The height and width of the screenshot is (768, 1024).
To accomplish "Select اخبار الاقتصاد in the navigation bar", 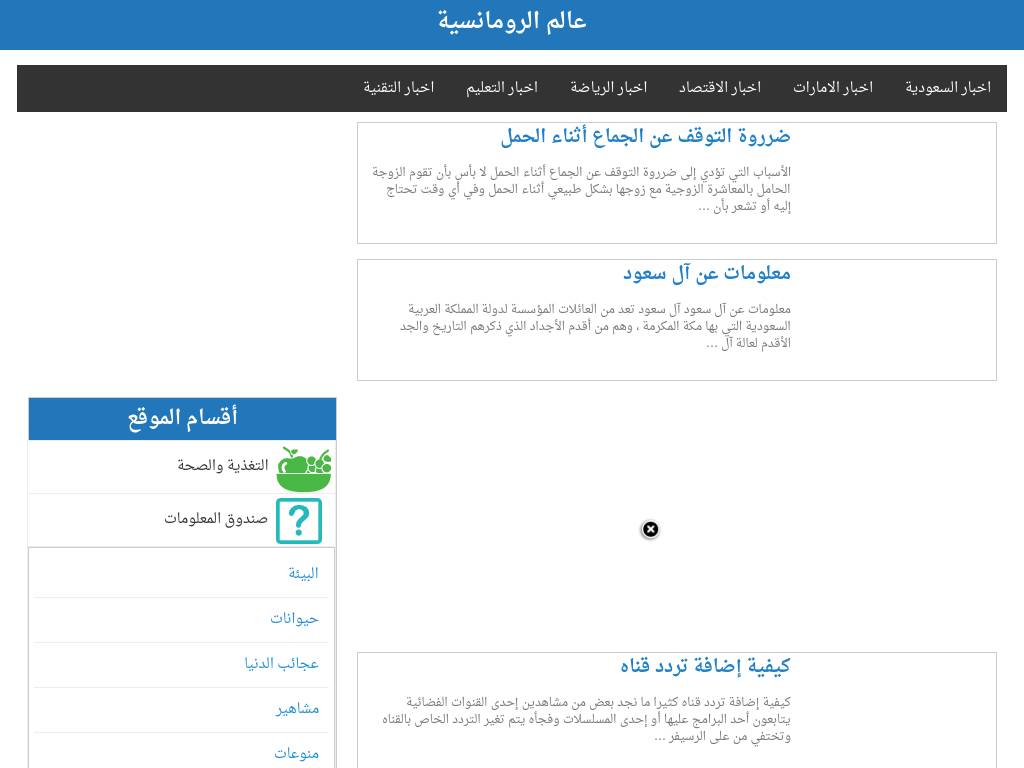I will pyautogui.click(x=720, y=88).
